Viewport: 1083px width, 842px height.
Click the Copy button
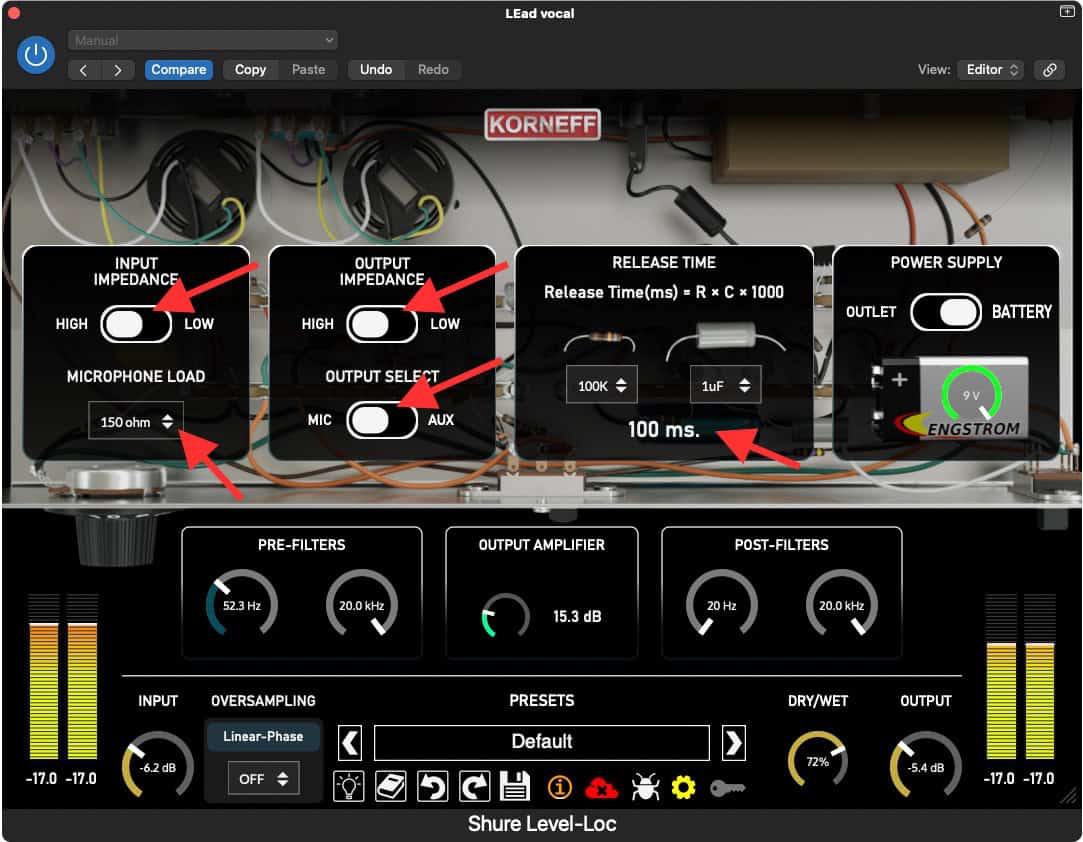tap(250, 70)
